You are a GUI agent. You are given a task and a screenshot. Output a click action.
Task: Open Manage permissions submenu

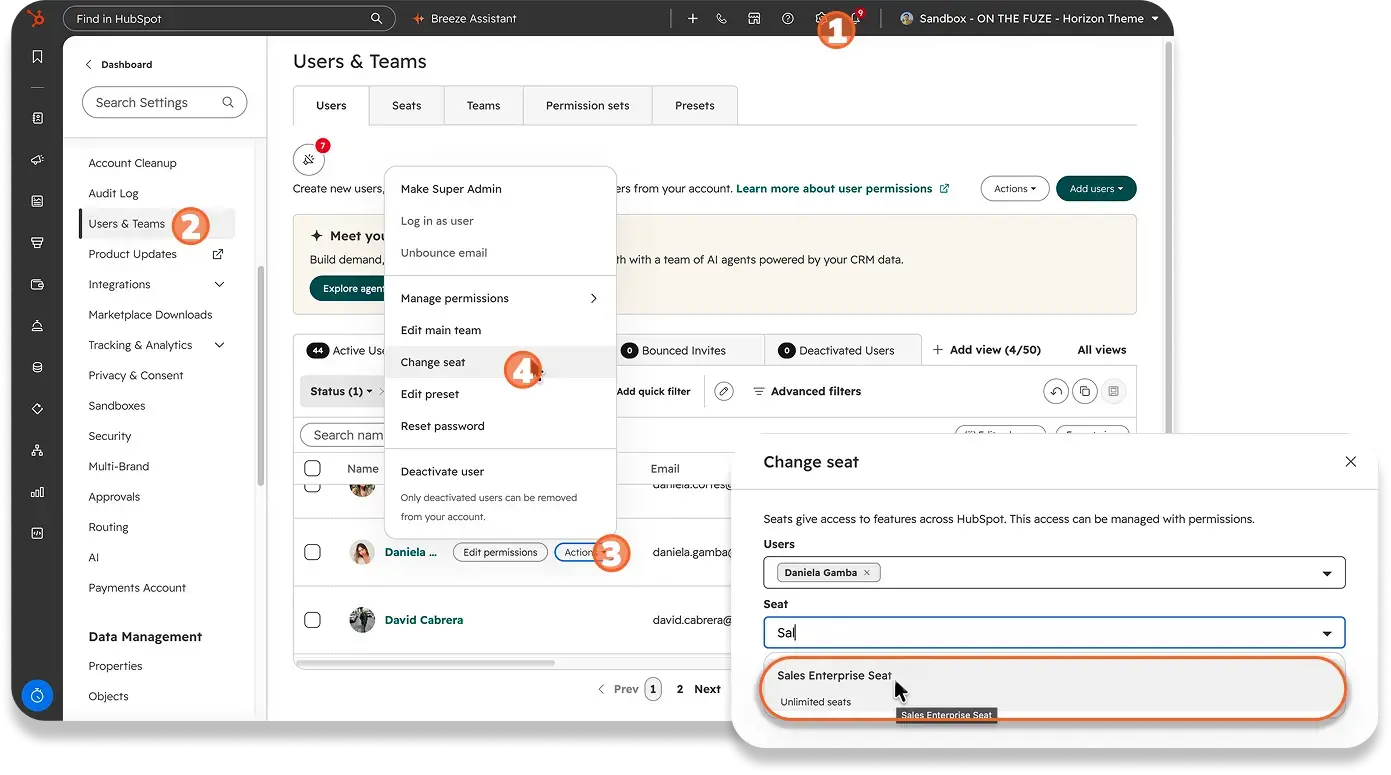point(499,298)
